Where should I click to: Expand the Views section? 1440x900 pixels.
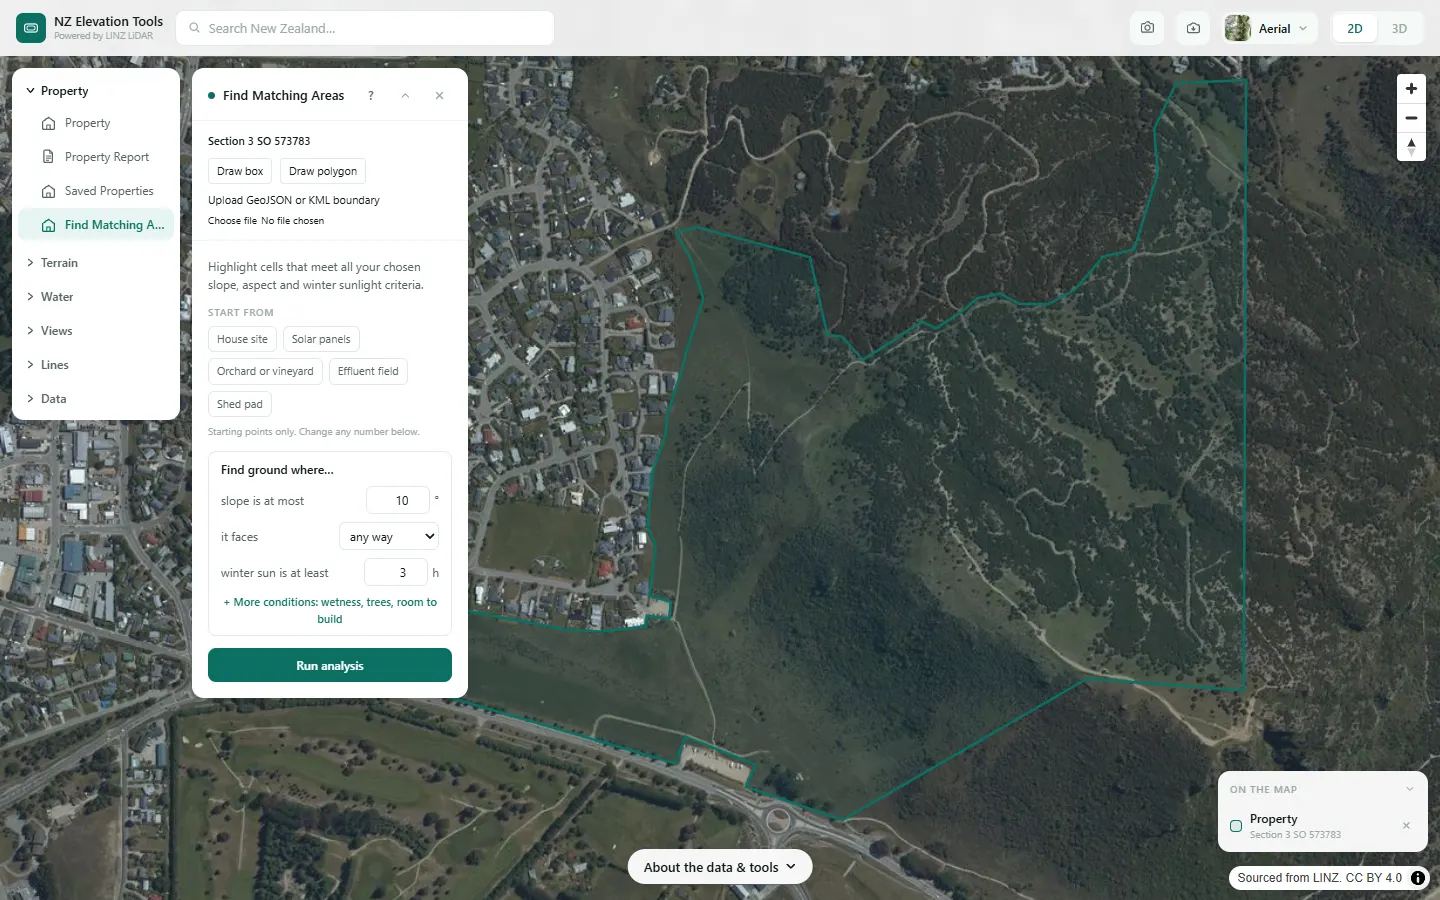click(x=96, y=331)
